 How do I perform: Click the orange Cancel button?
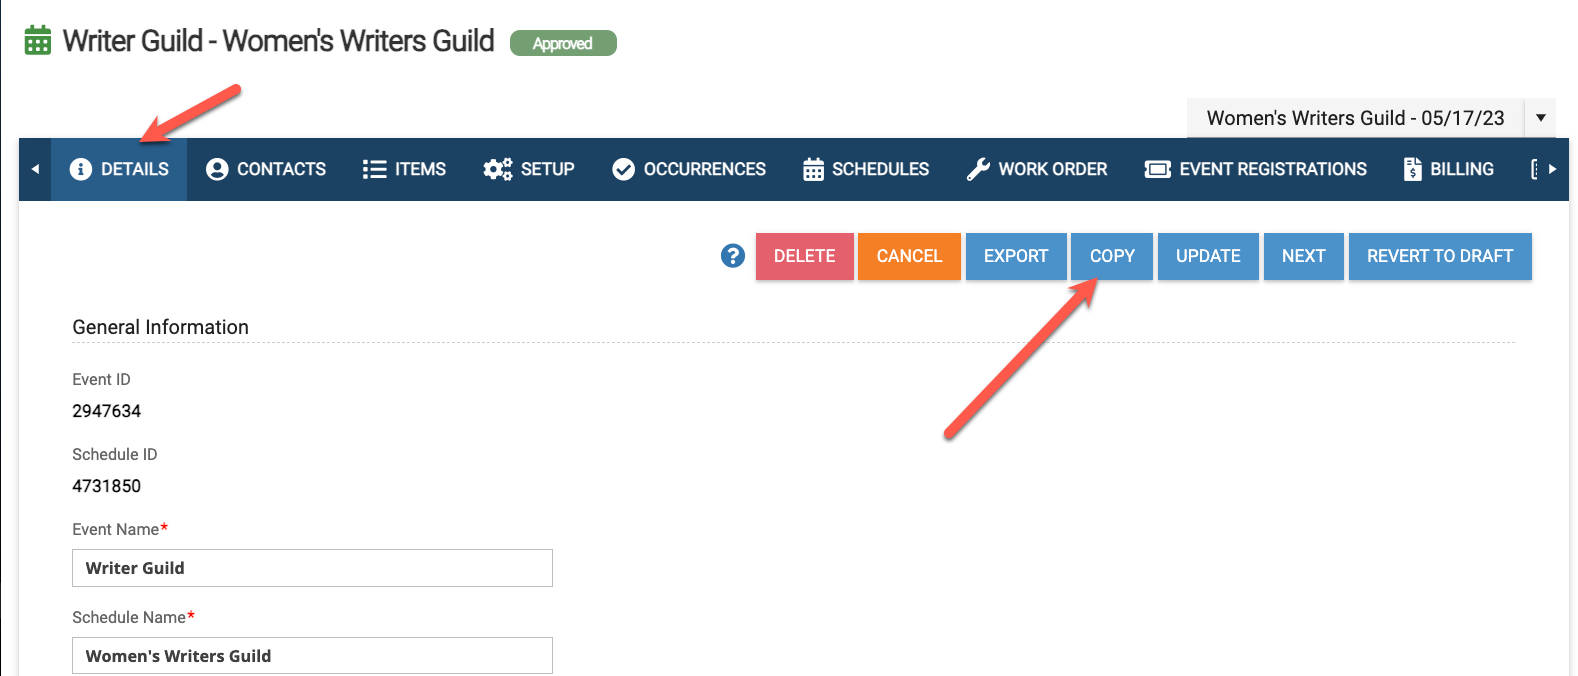[x=909, y=256]
